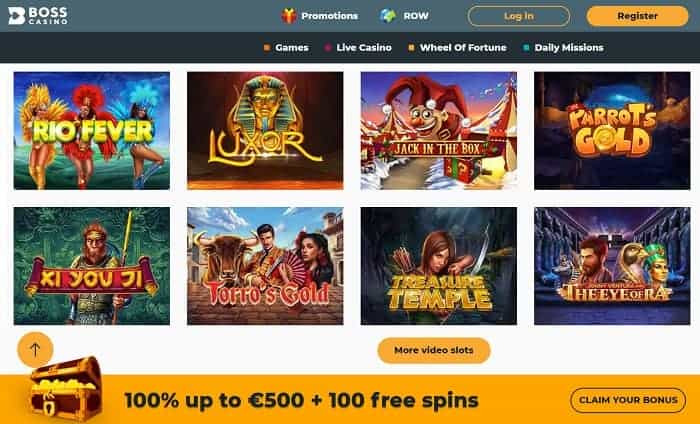Open the Rio Fever slot game
700x424 pixels.
pyautogui.click(x=92, y=131)
